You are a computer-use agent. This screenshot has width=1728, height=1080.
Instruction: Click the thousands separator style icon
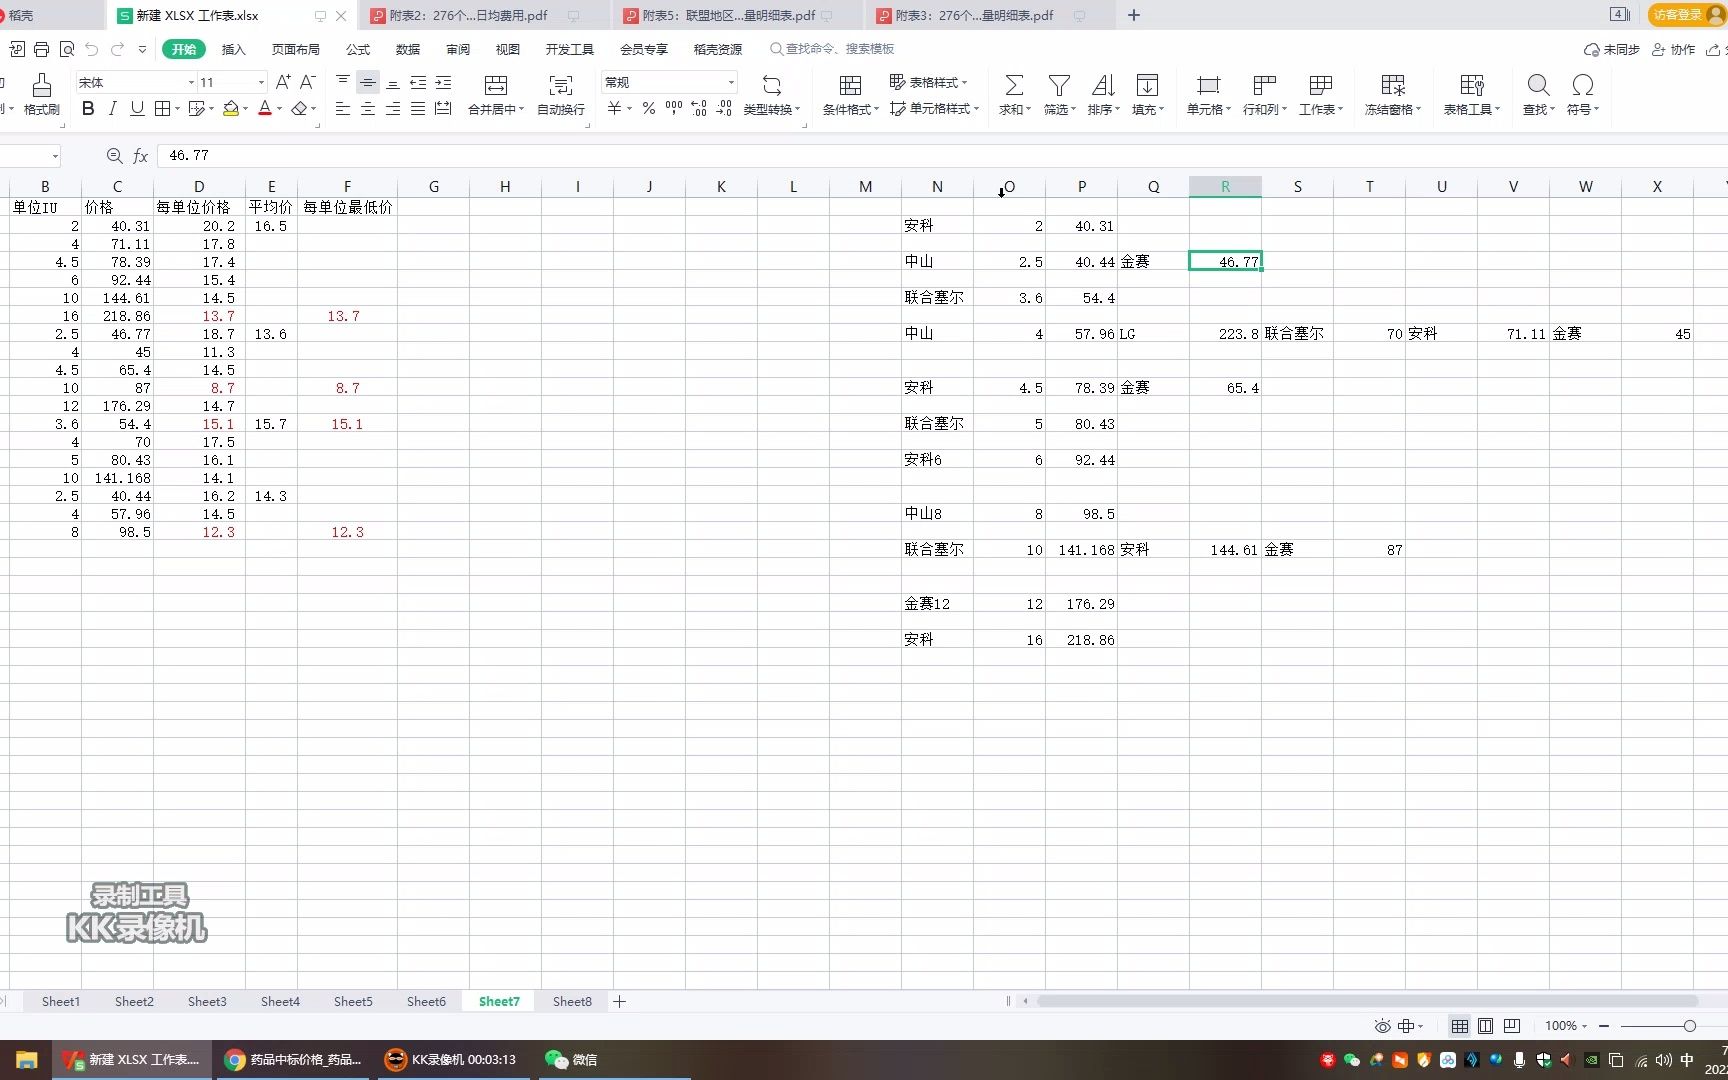pyautogui.click(x=674, y=108)
